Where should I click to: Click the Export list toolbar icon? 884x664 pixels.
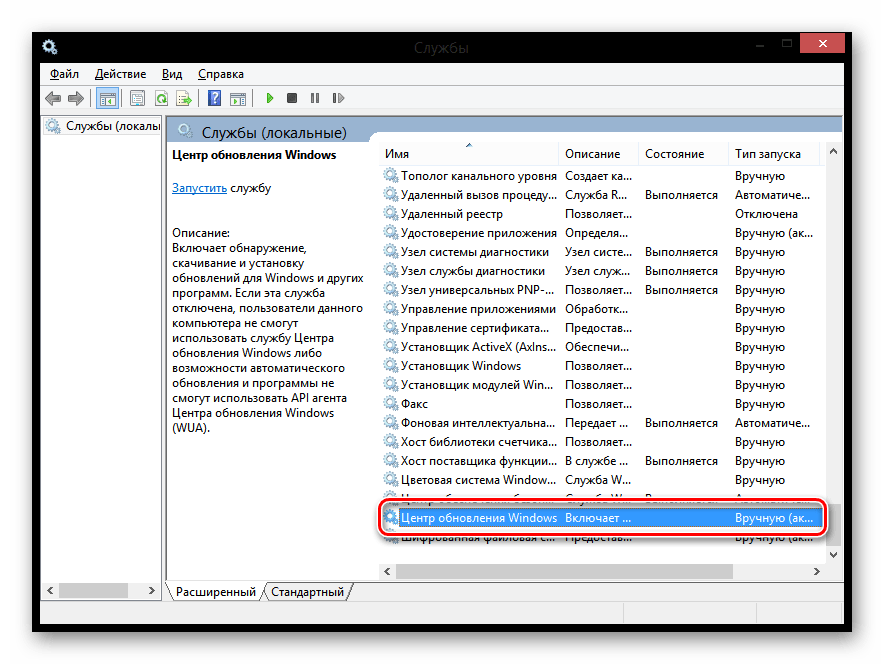coord(184,98)
